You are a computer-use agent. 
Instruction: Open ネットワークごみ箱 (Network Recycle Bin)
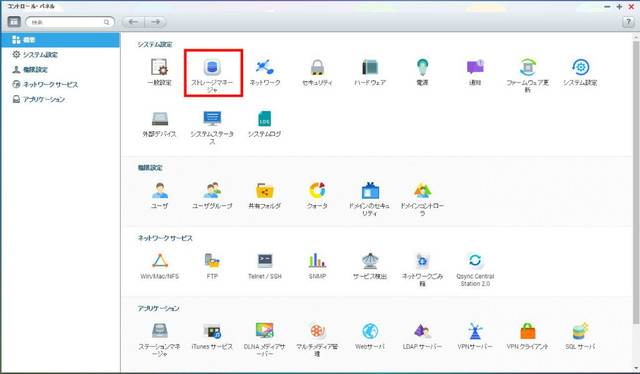pyautogui.click(x=422, y=260)
